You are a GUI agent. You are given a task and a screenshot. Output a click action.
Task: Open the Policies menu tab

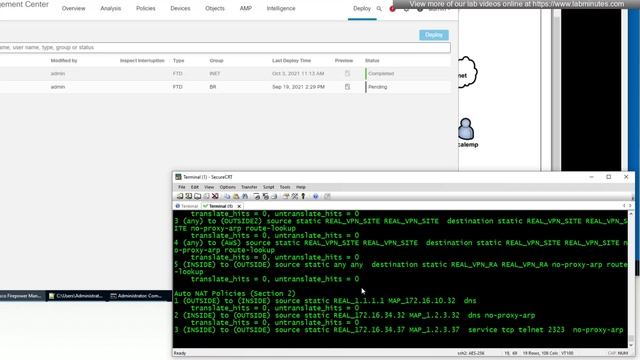tap(146, 9)
